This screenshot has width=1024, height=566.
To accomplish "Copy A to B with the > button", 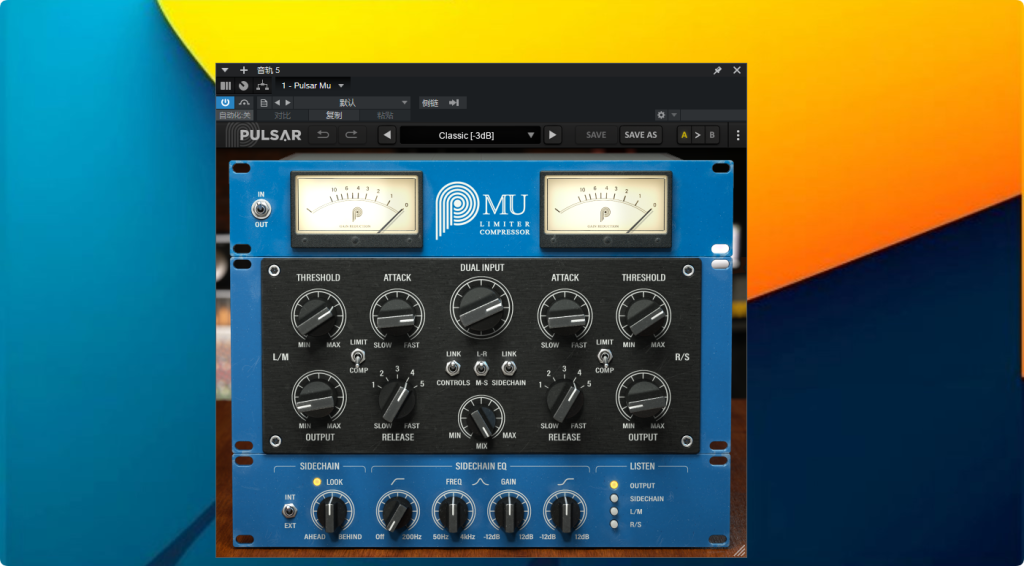I will point(697,135).
